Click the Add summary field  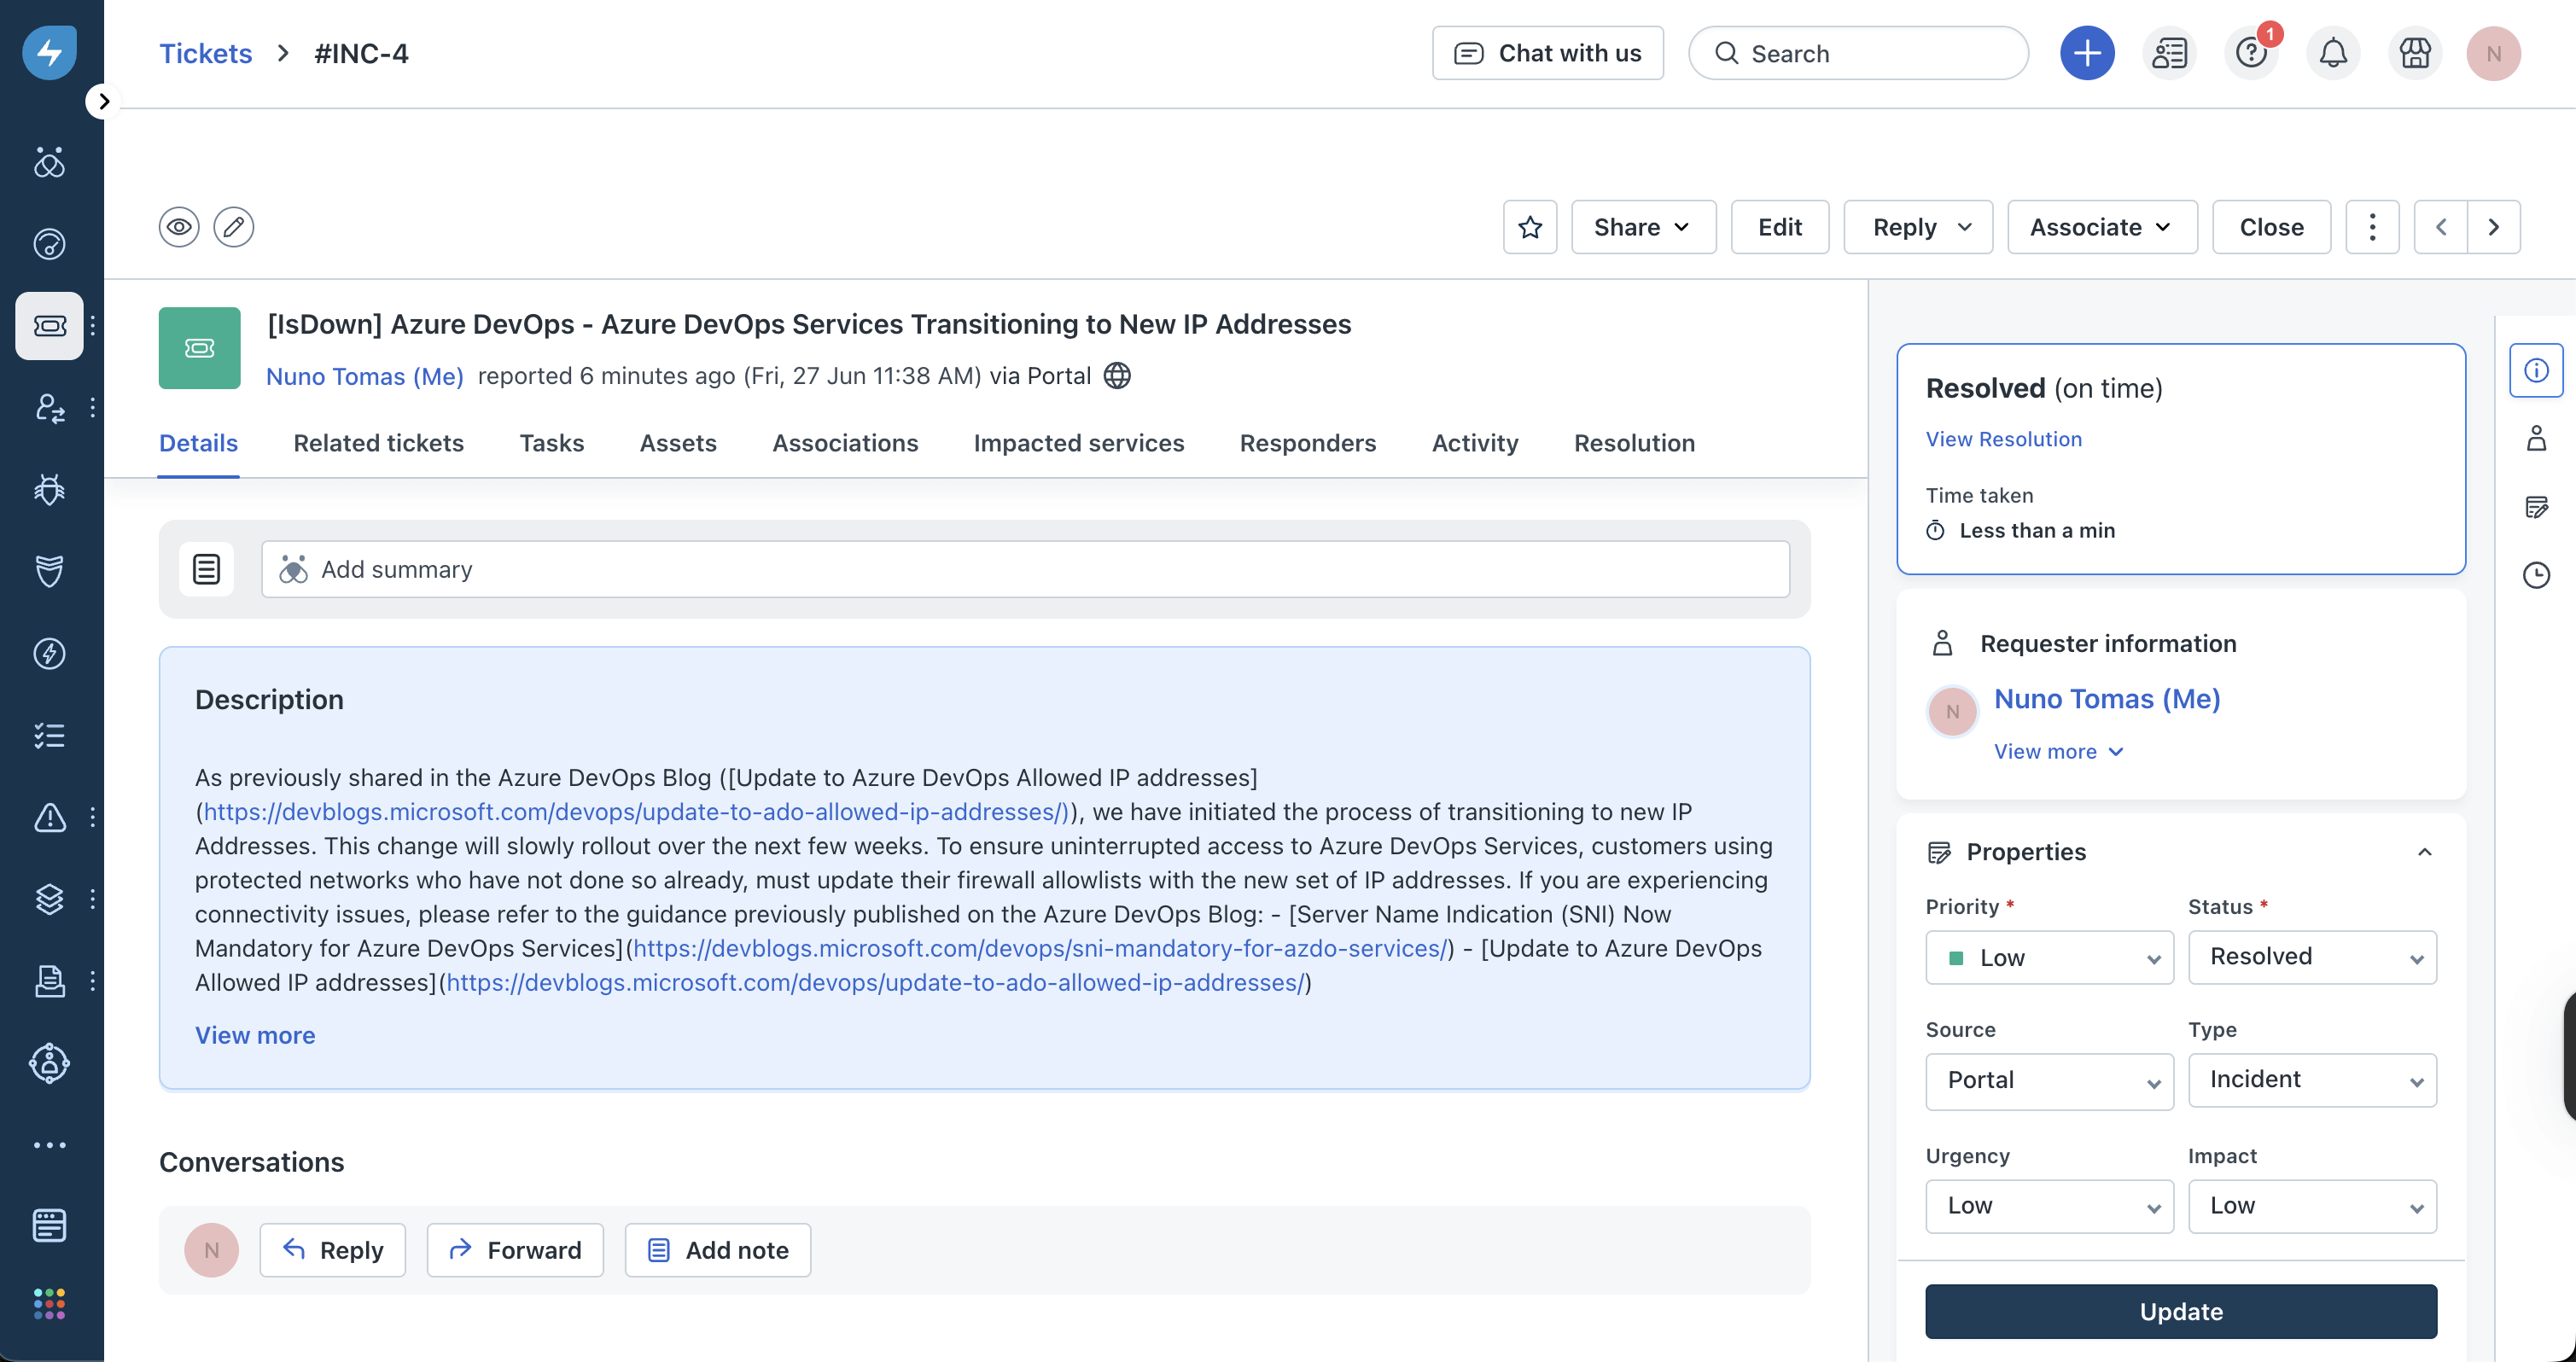(1025, 569)
